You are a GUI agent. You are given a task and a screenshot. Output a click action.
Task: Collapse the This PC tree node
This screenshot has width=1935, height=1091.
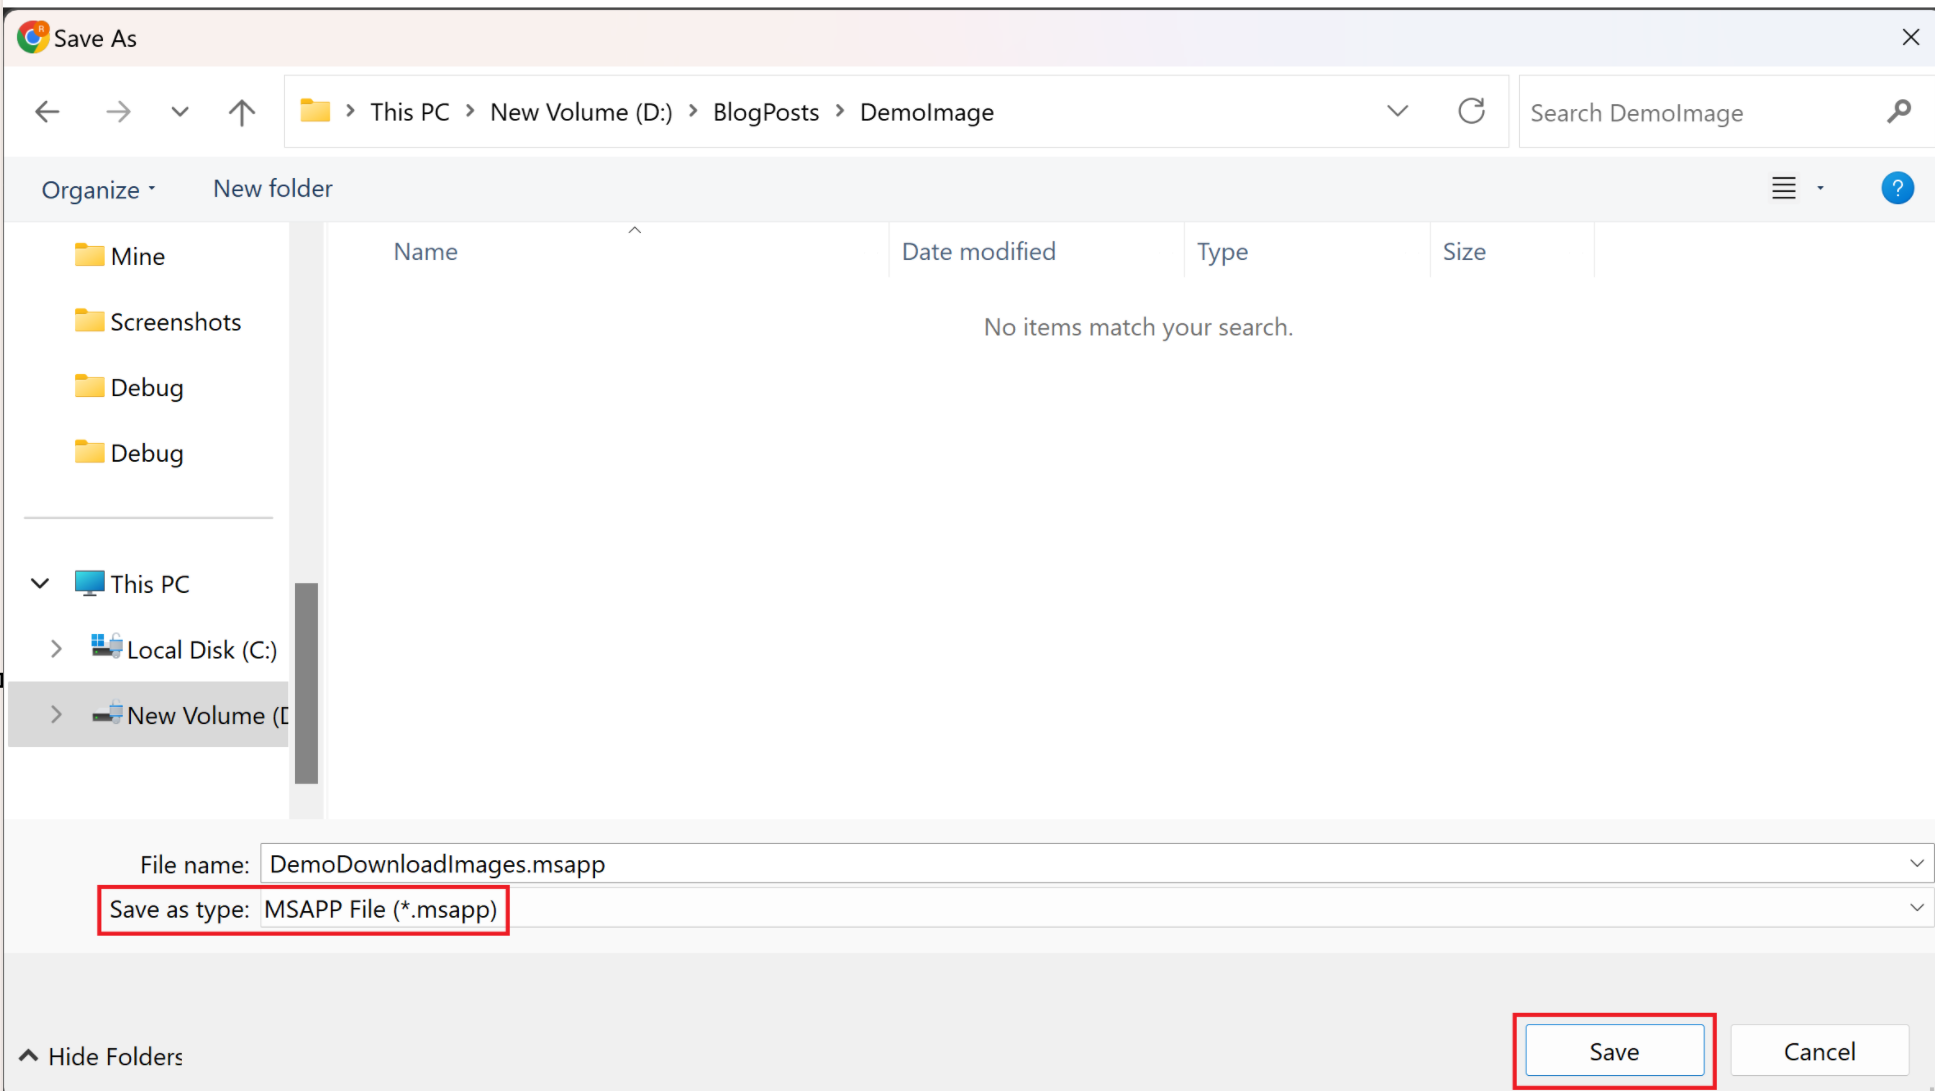[x=40, y=584]
